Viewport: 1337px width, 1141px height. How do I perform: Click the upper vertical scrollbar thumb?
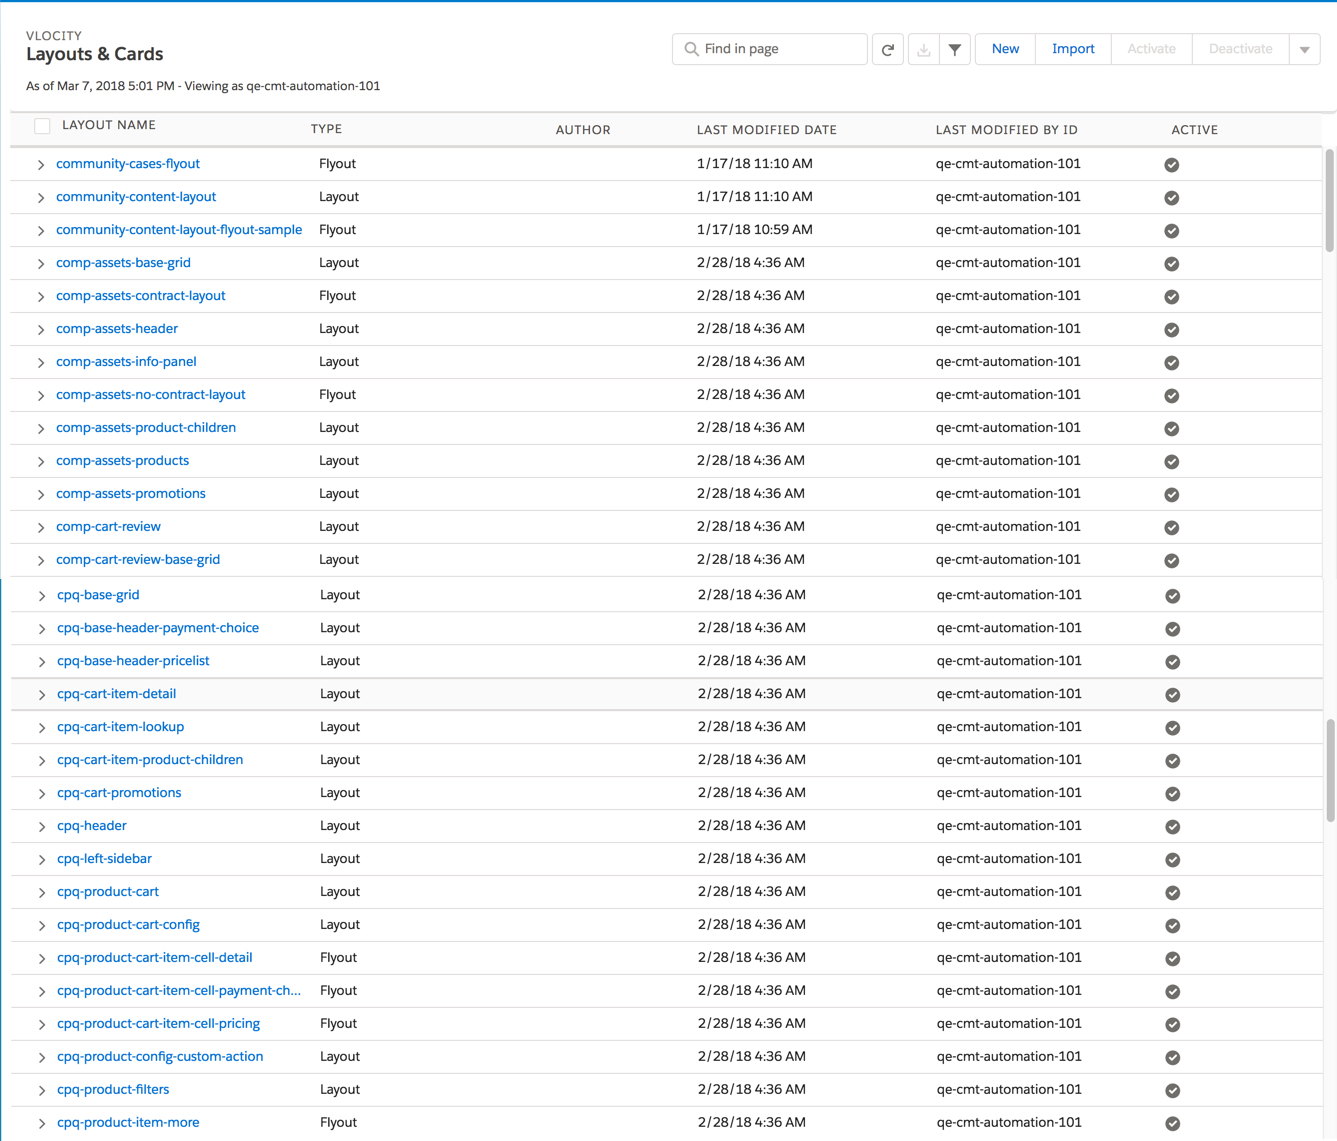1330,200
